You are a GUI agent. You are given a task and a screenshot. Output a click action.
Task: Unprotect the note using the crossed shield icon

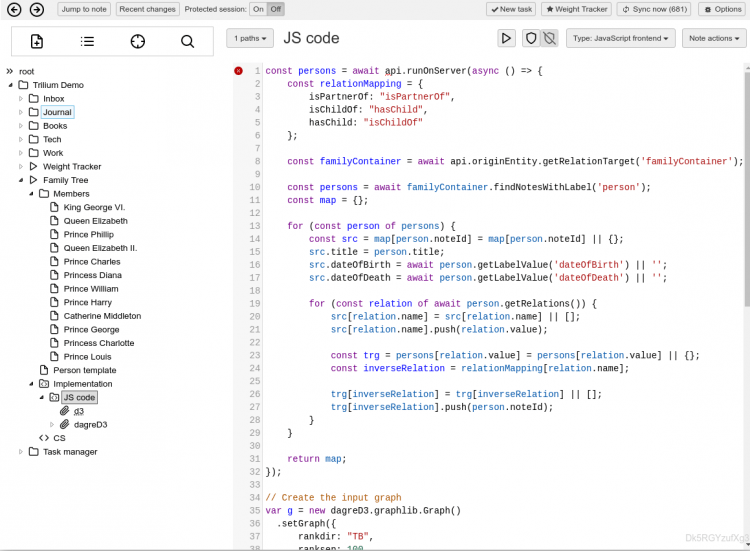click(548, 38)
